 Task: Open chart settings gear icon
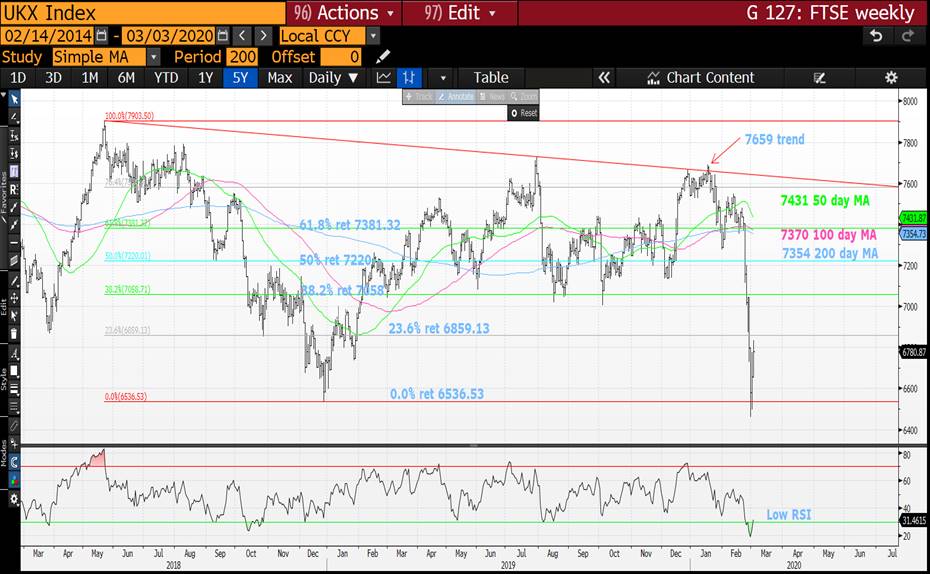click(x=891, y=78)
